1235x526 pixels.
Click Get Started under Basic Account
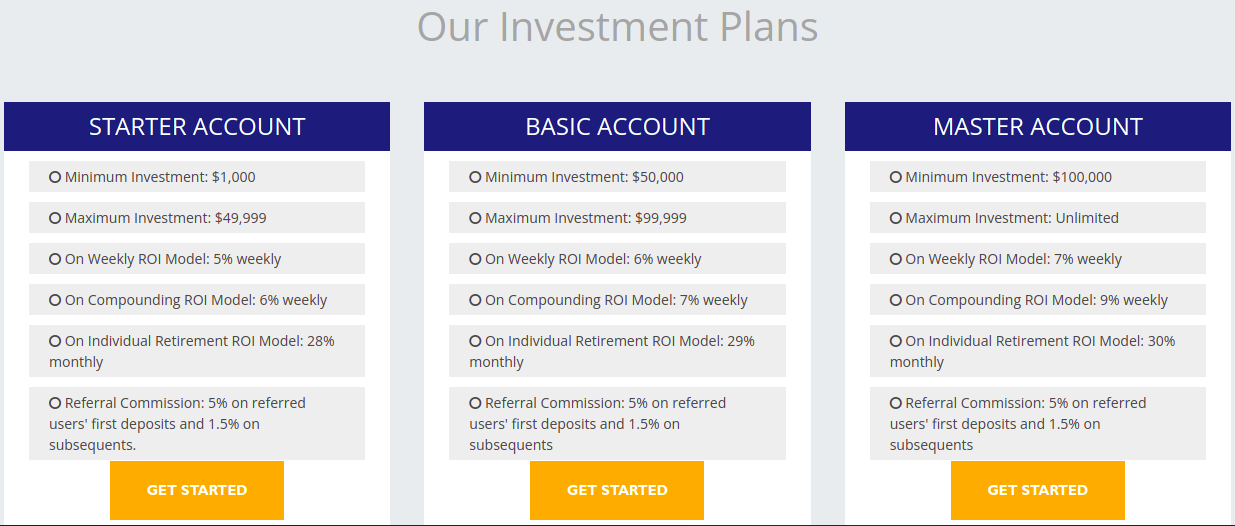617,490
